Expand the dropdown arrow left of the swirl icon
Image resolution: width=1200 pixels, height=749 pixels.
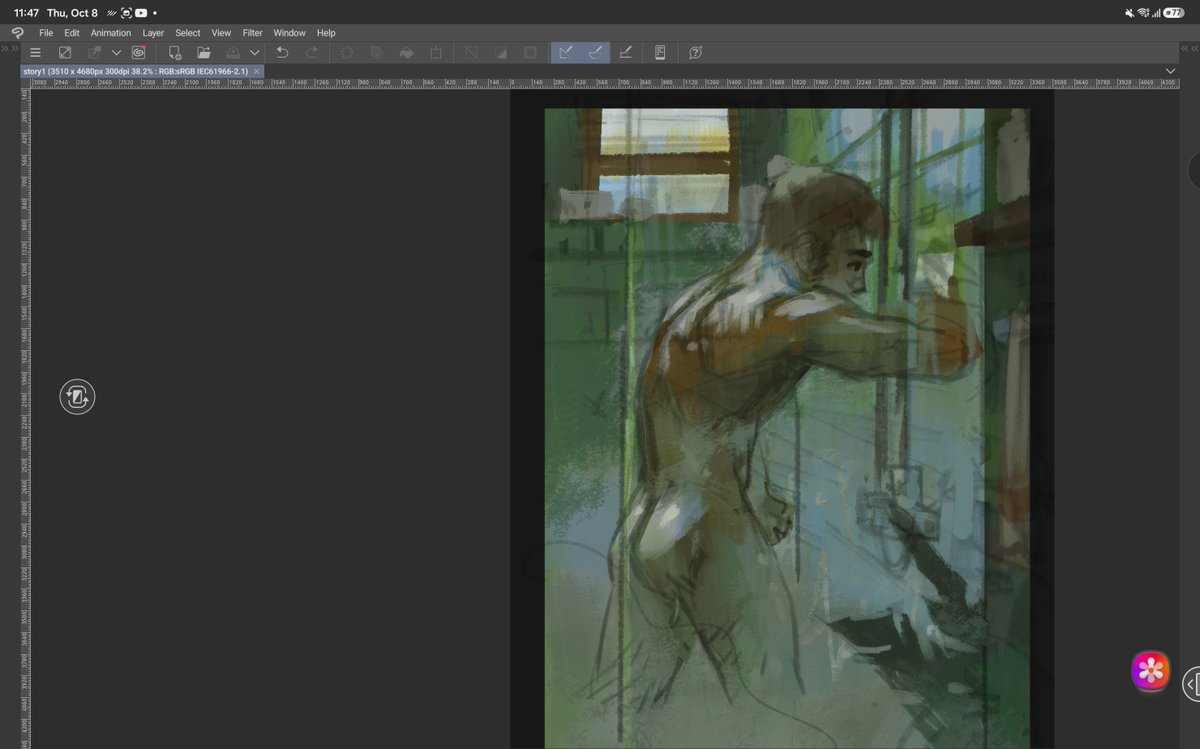116,52
